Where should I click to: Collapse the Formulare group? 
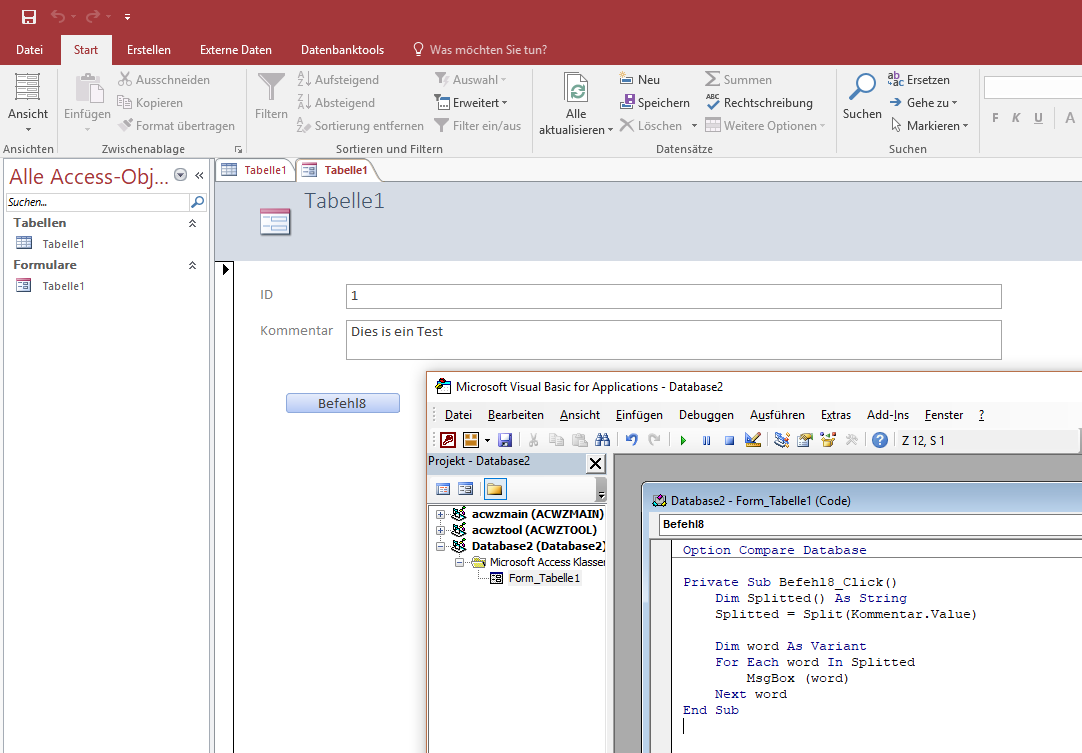point(193,265)
